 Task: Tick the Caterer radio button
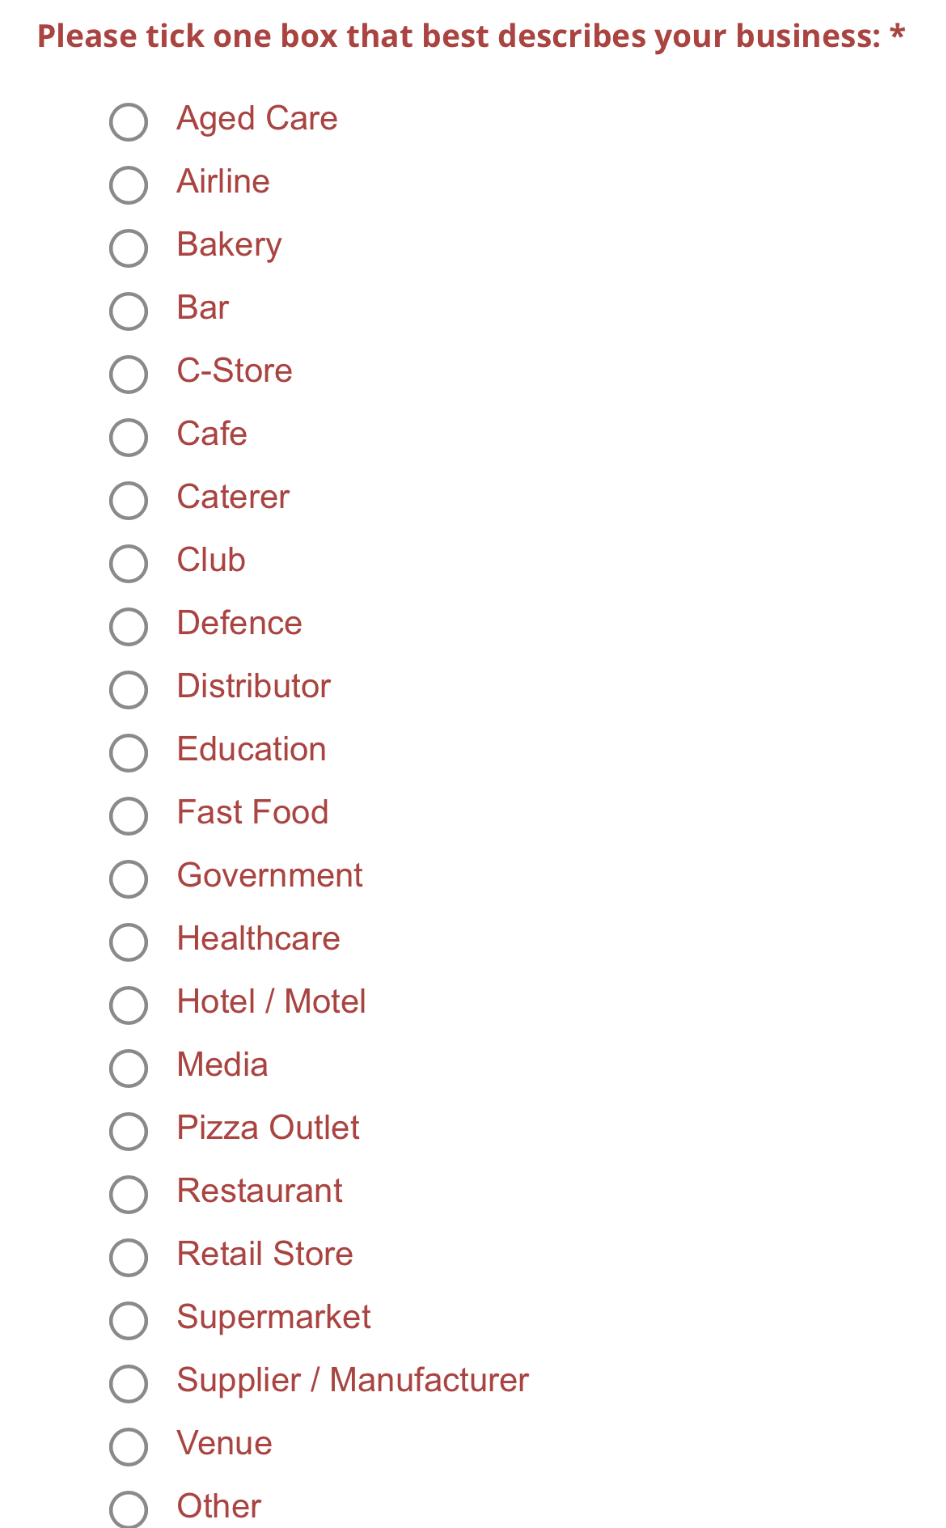point(128,500)
